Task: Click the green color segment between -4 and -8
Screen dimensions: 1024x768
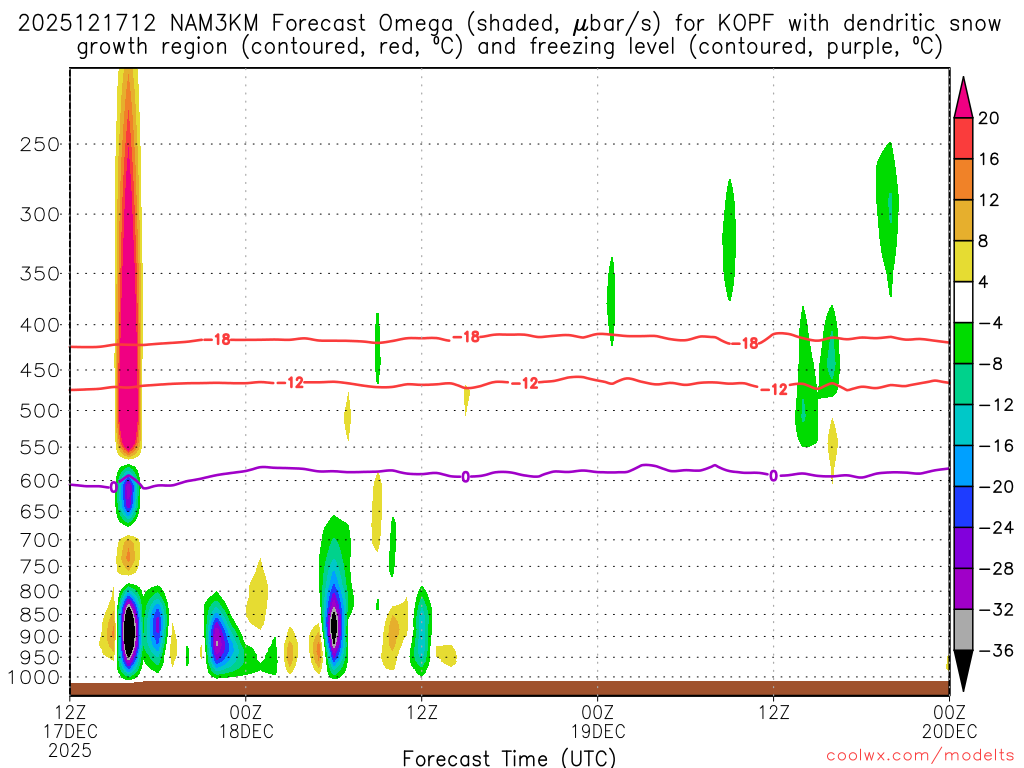Action: point(963,344)
